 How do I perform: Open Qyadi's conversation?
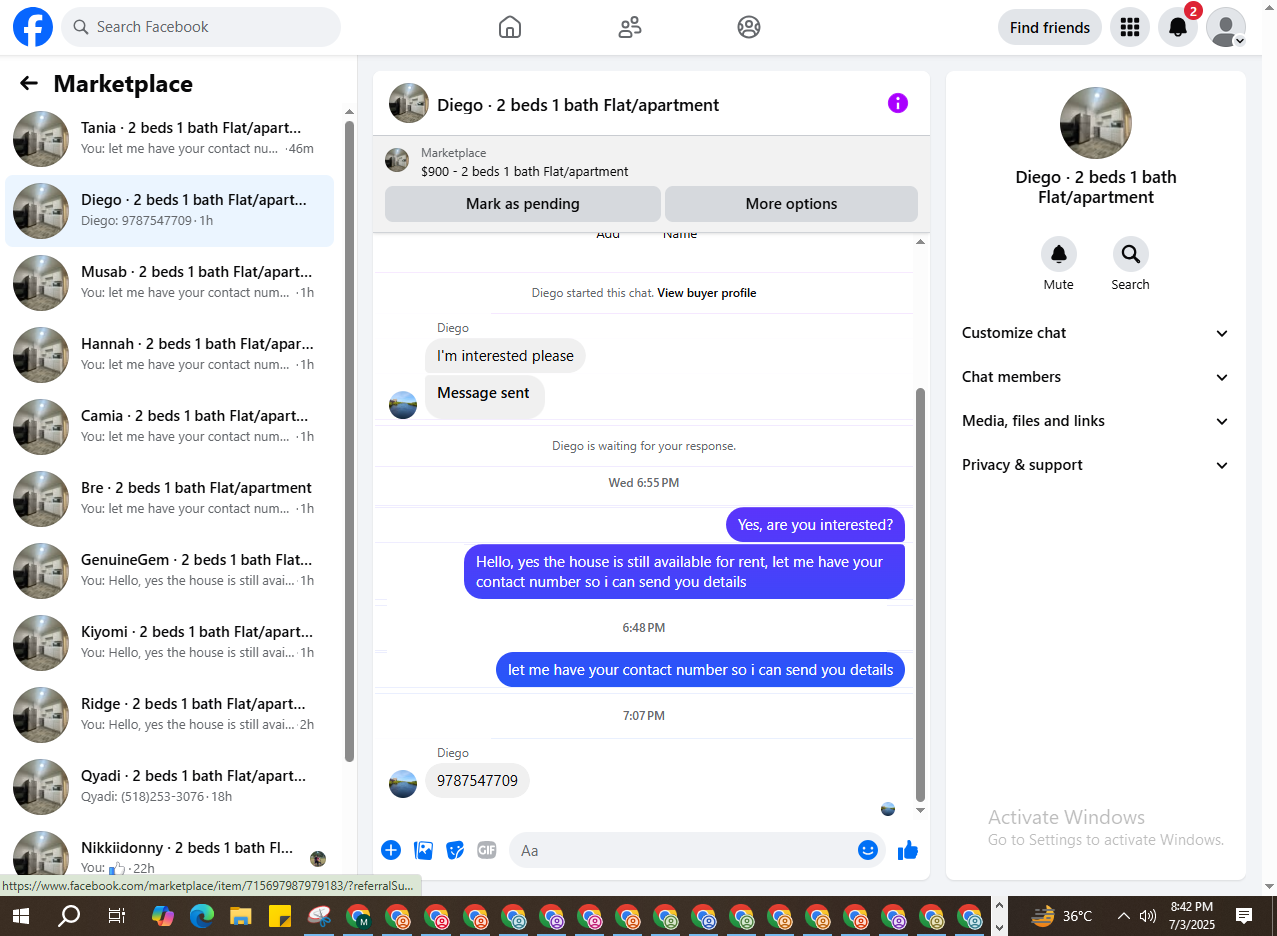coord(170,787)
